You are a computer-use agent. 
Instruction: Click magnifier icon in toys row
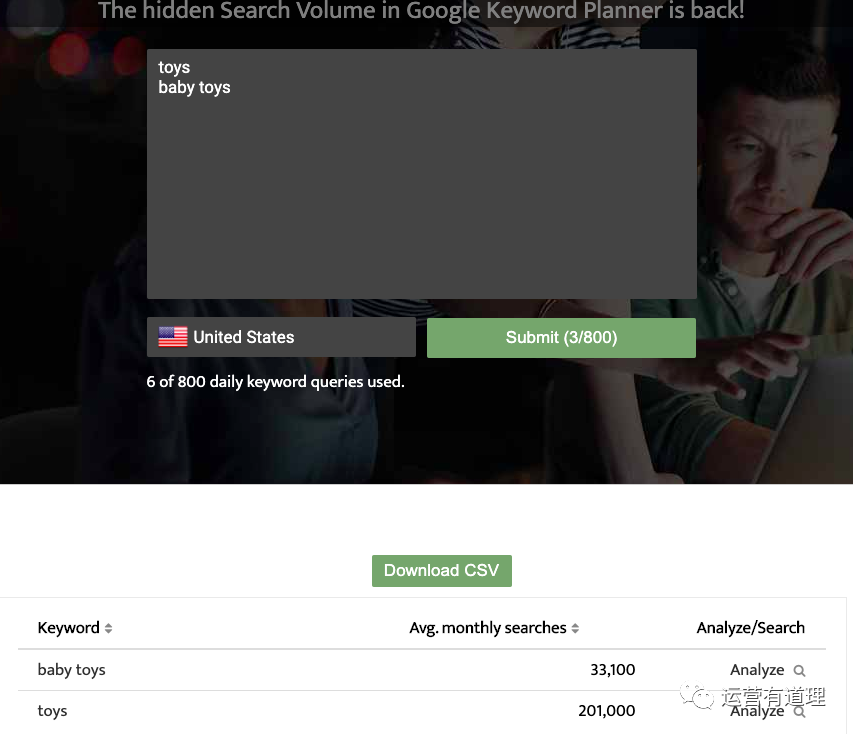click(799, 712)
